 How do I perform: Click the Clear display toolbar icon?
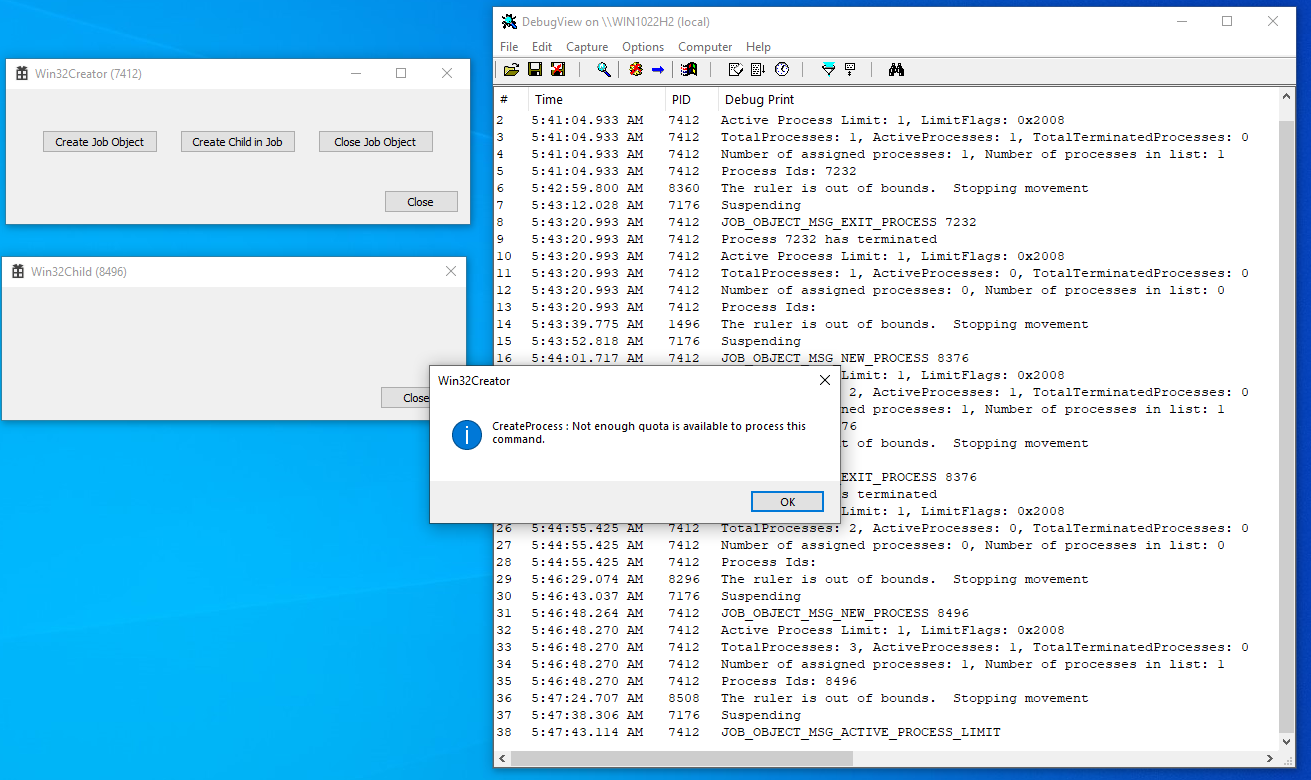click(x=558, y=69)
